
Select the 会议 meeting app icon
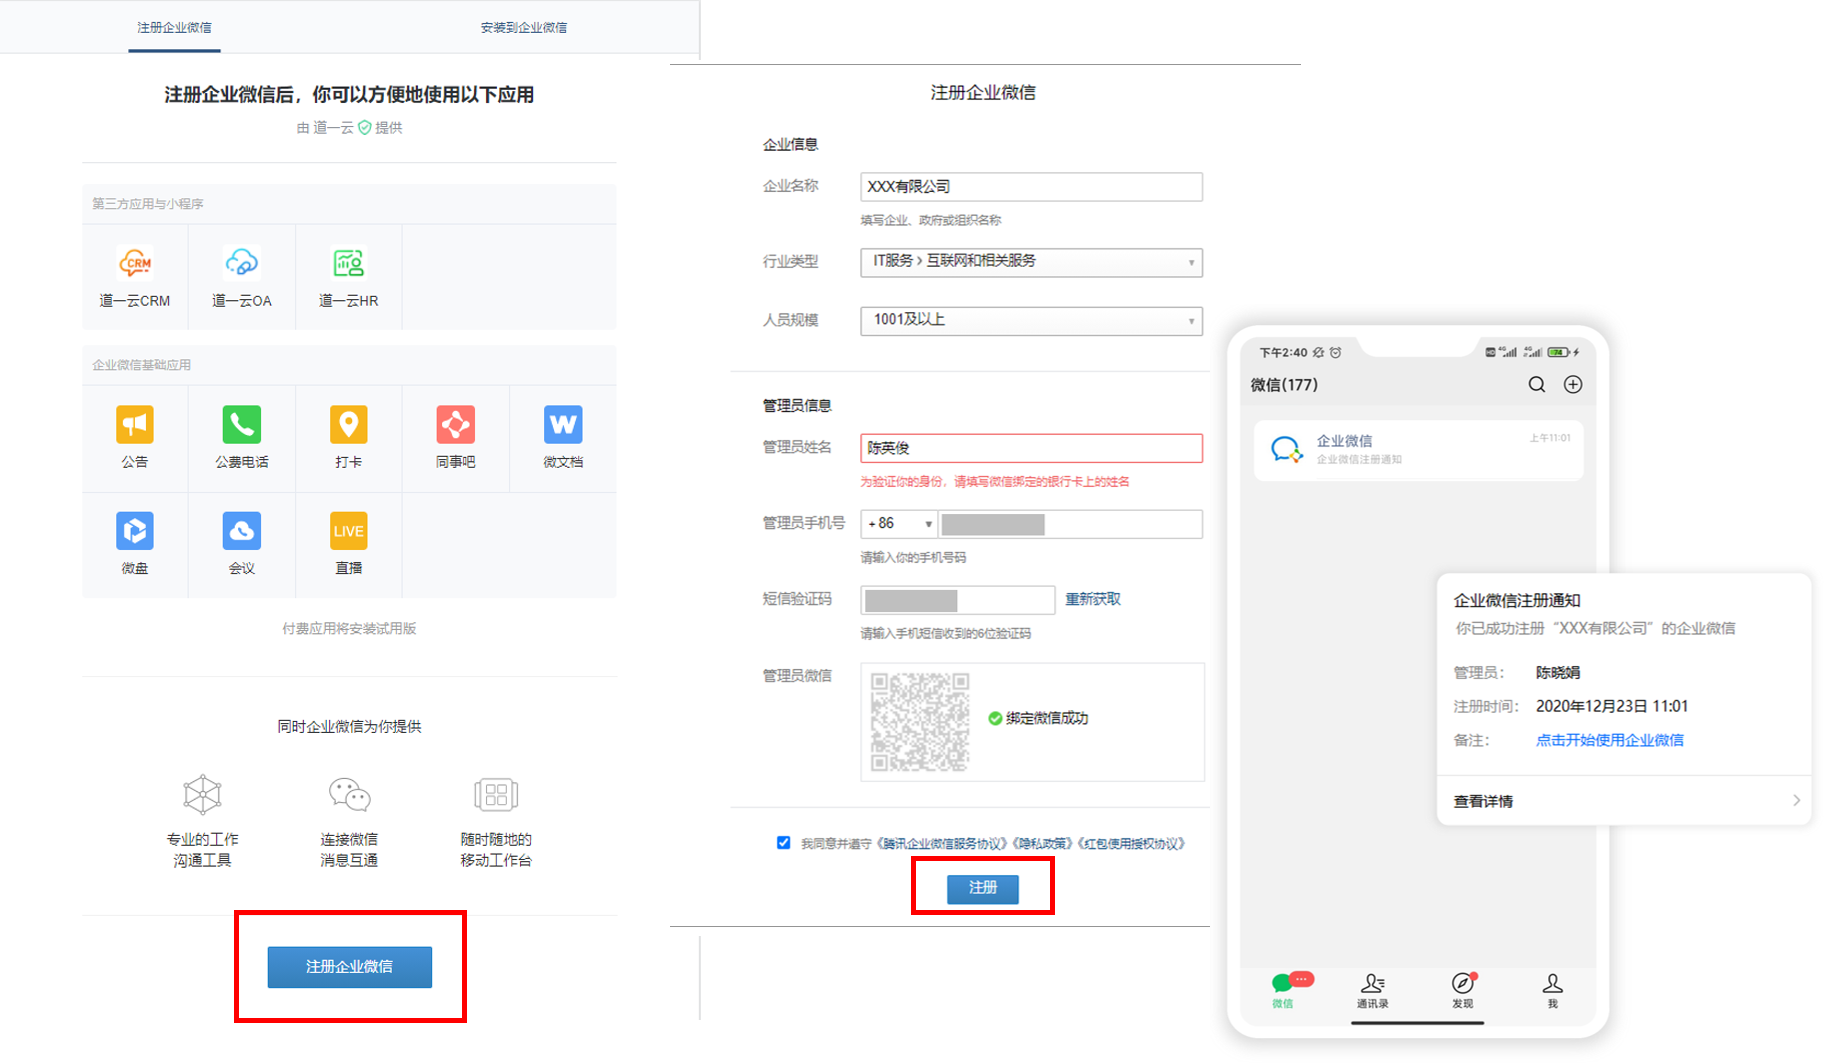click(x=241, y=531)
